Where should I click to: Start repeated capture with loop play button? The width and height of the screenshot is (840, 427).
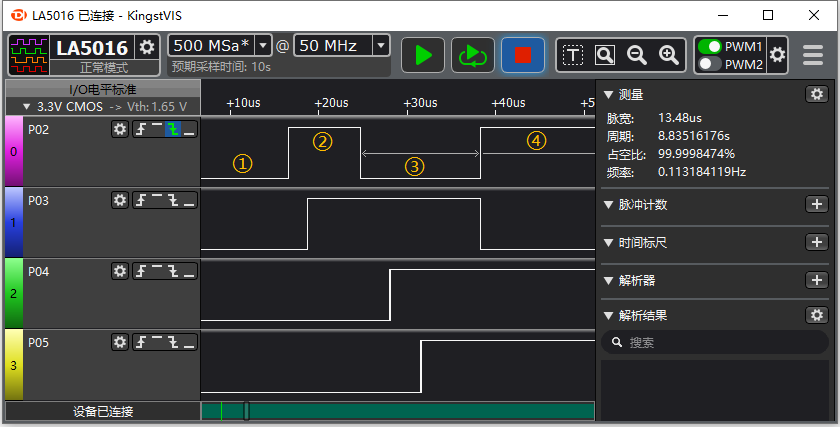pyautogui.click(x=472, y=55)
